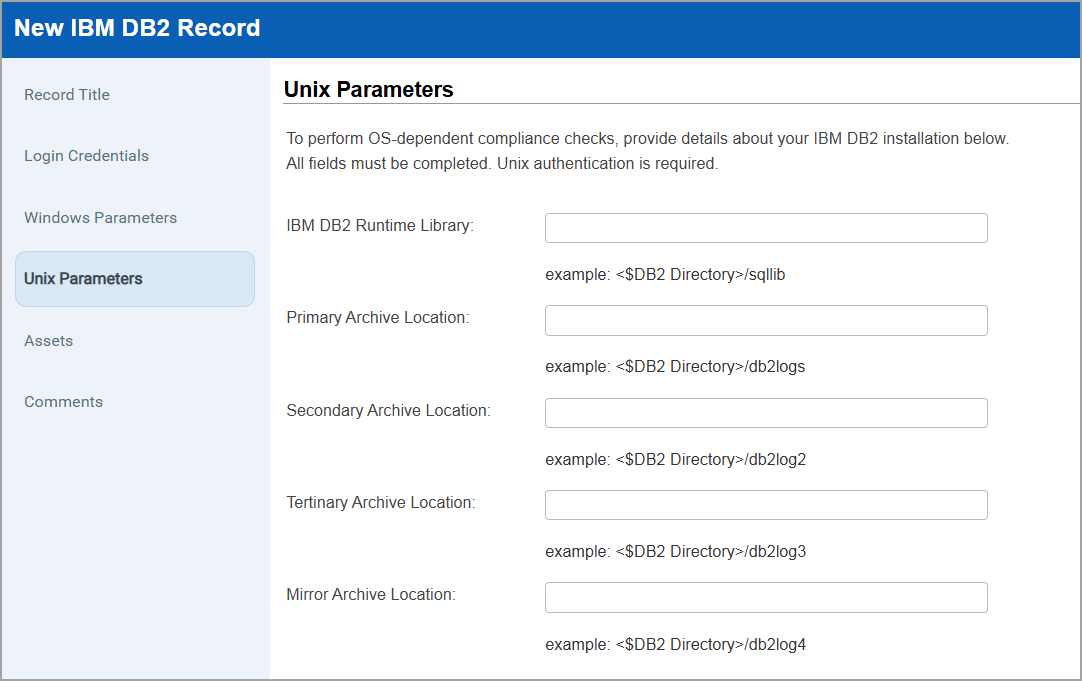1082x681 pixels.
Task: Click example text ending in /db2log2
Action: pos(676,460)
